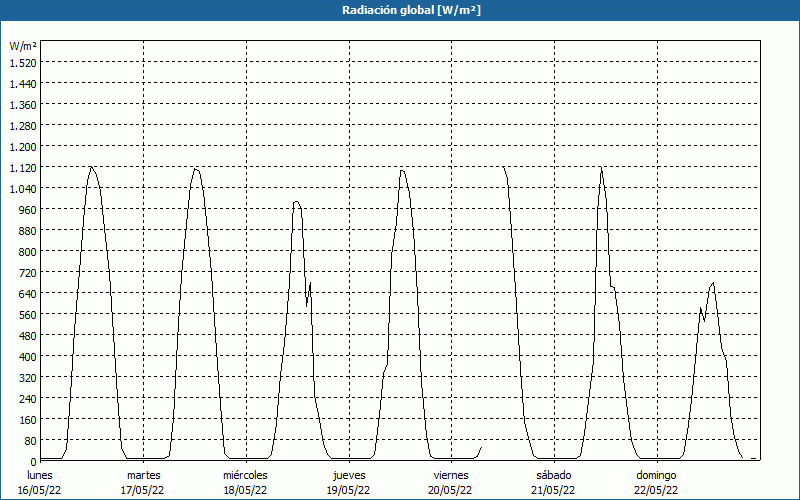800x500 pixels.
Task: Select the 17/05/22 date label
Action: pos(142,490)
